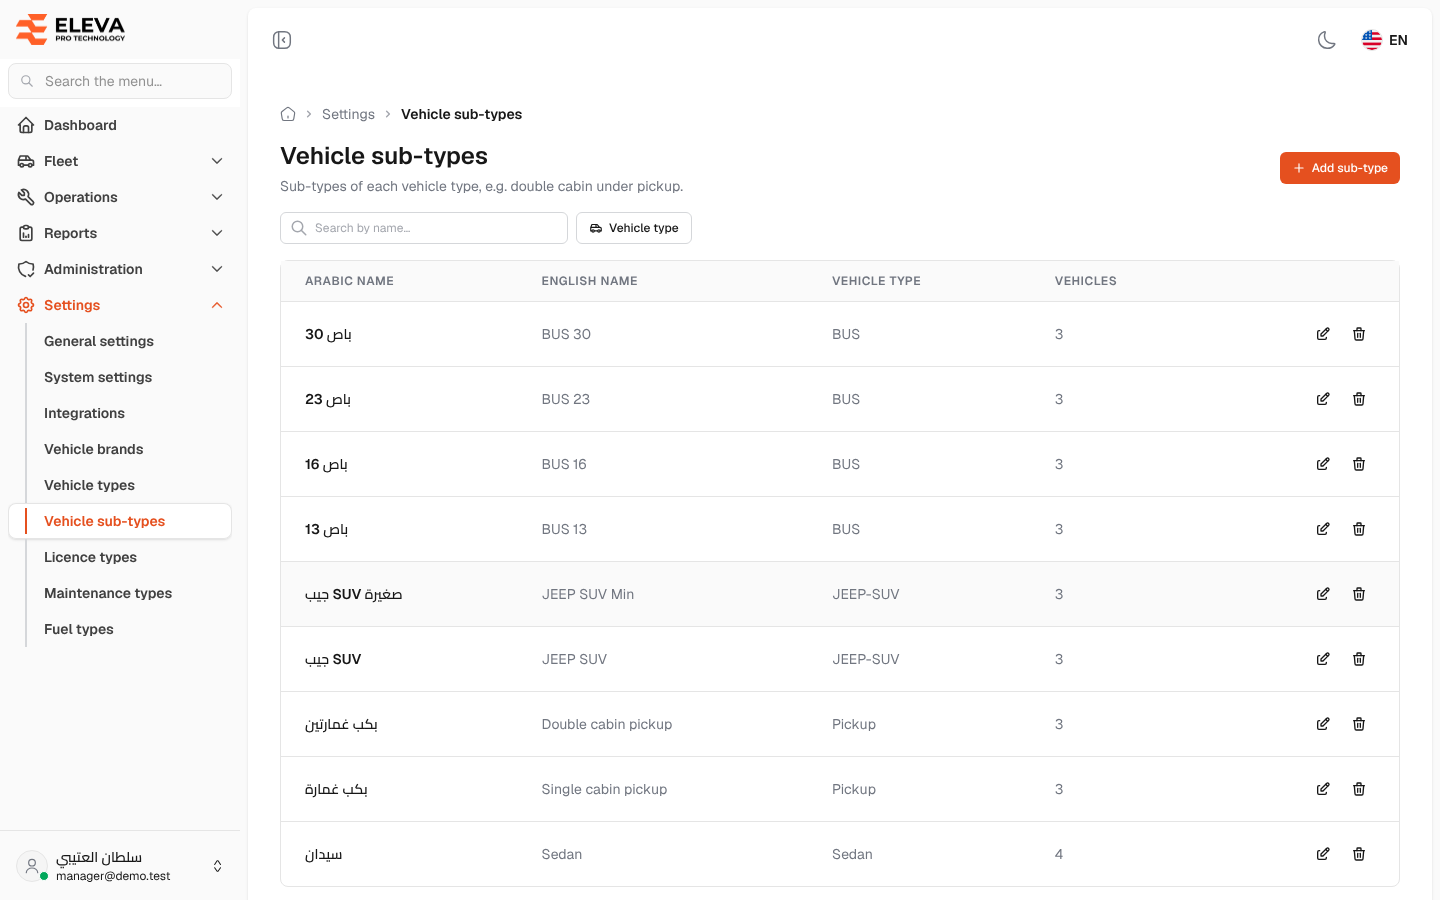
Task: Open the Vehicle type filter
Action: [634, 228]
